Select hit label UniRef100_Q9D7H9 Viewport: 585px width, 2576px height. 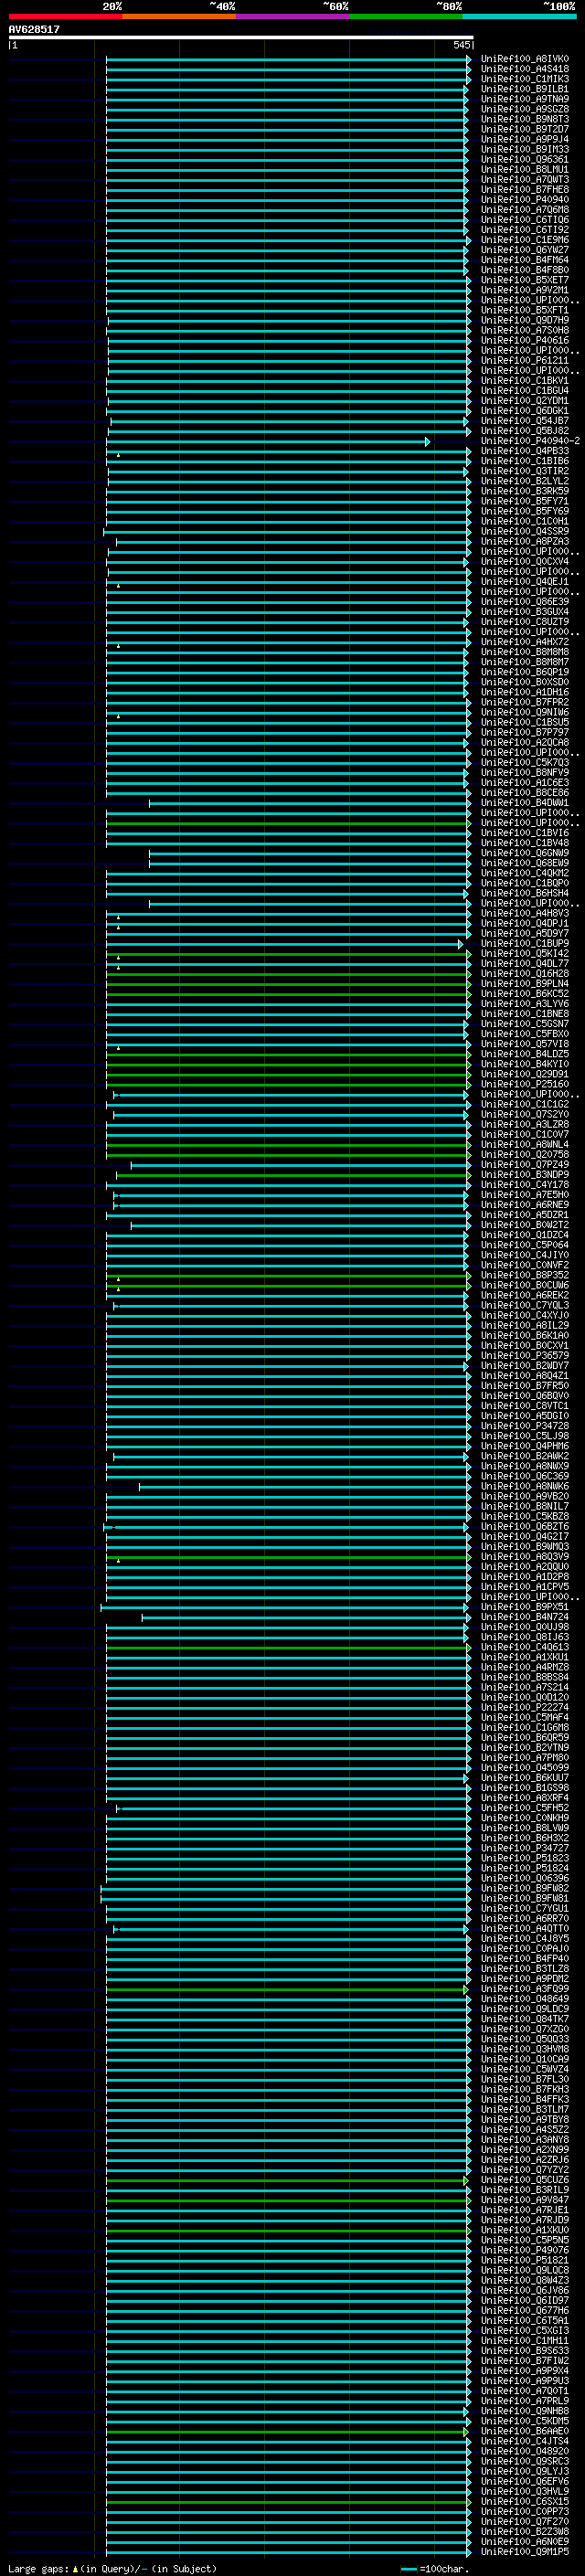click(525, 320)
